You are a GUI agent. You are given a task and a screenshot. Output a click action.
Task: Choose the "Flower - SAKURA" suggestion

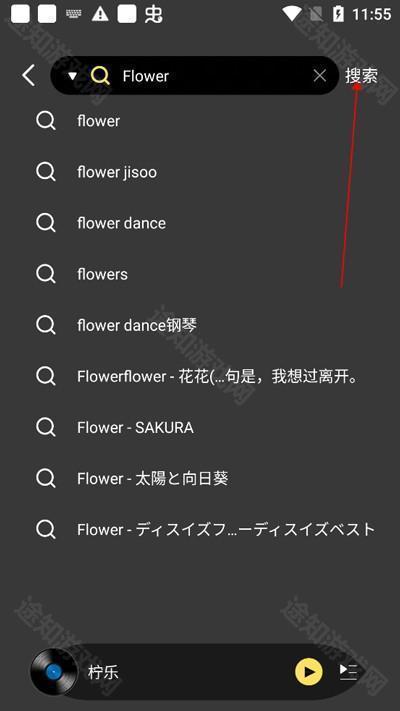(x=200, y=427)
